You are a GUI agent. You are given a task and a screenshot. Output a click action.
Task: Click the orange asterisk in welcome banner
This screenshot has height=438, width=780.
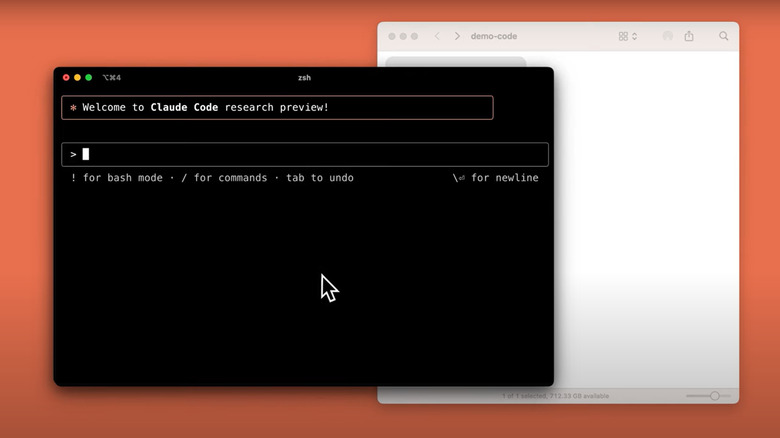pos(73,108)
